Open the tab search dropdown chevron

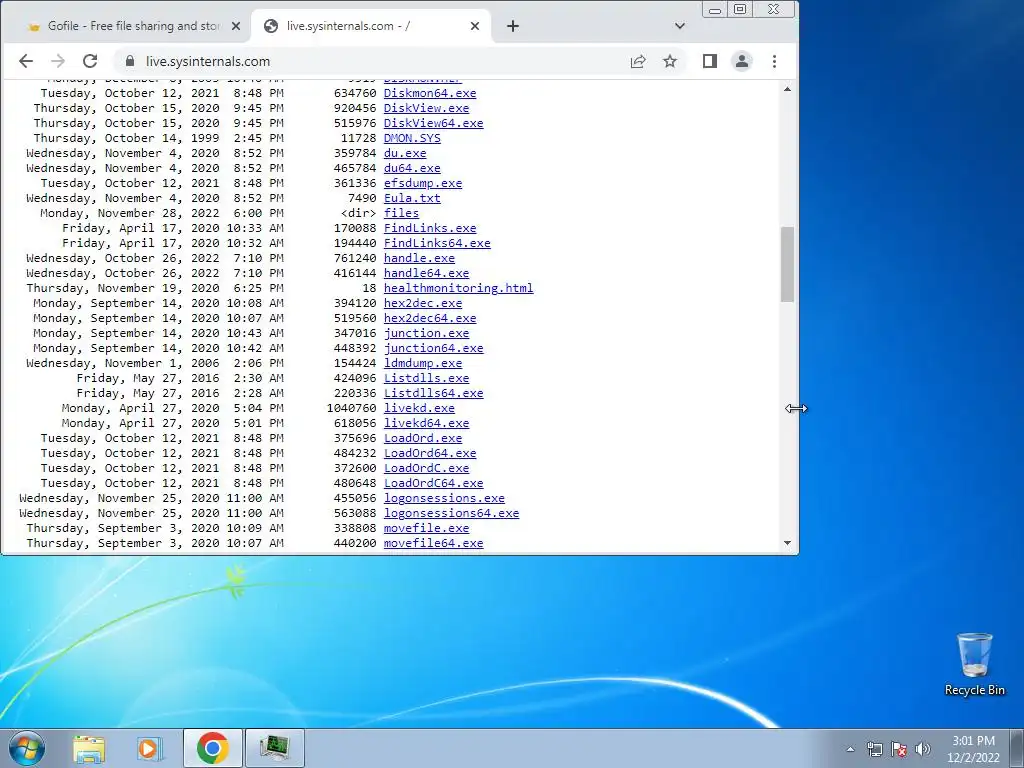point(680,26)
